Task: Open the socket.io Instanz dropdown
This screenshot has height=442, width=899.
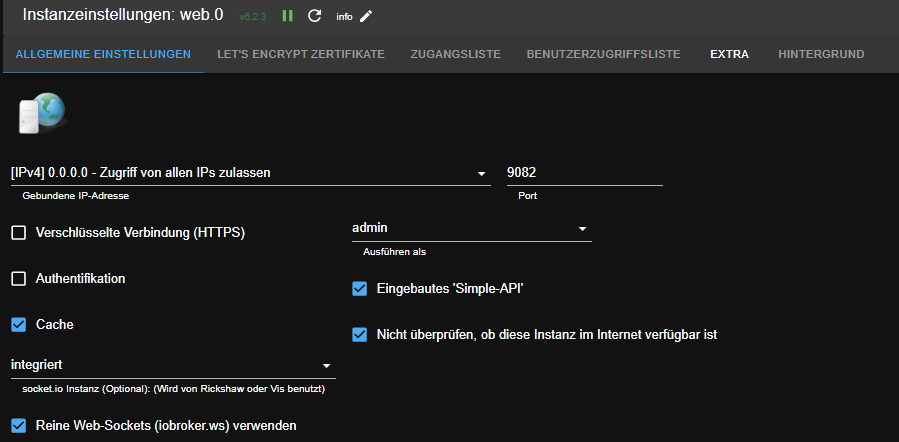Action: 172,366
